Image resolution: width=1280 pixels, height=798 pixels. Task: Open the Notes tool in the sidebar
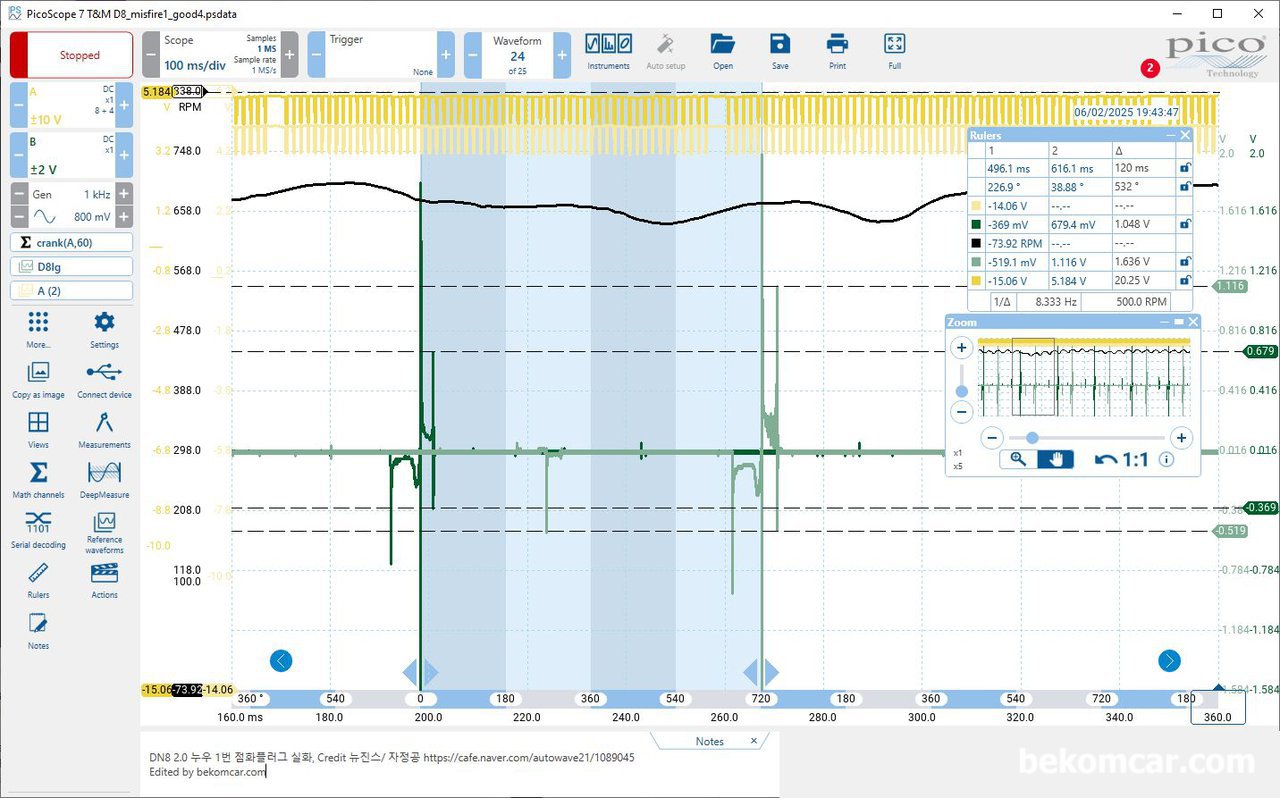[x=38, y=630]
